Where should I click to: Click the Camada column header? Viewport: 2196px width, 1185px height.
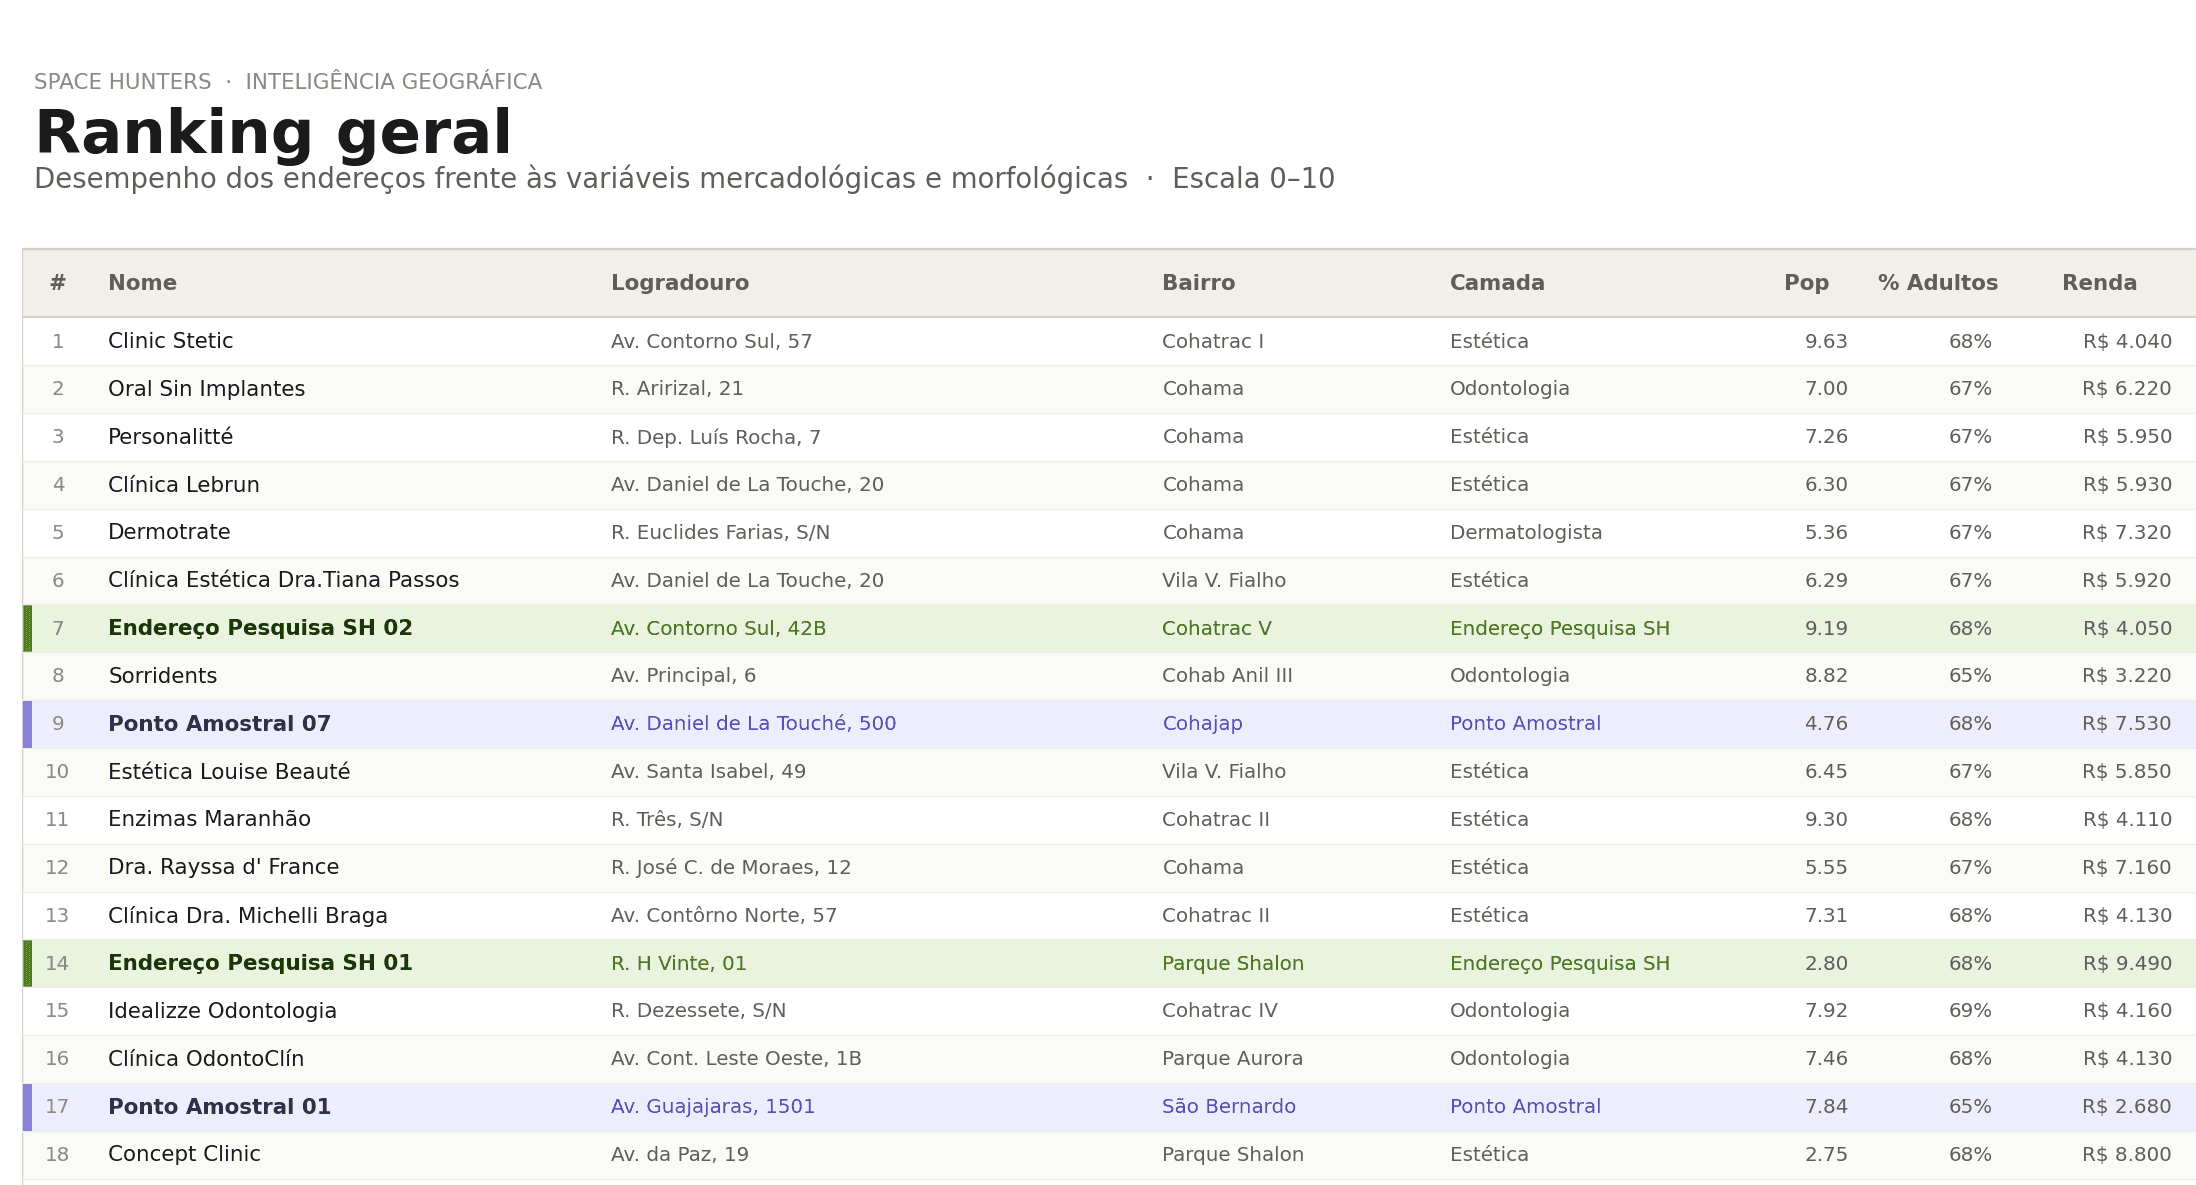click(x=1496, y=283)
